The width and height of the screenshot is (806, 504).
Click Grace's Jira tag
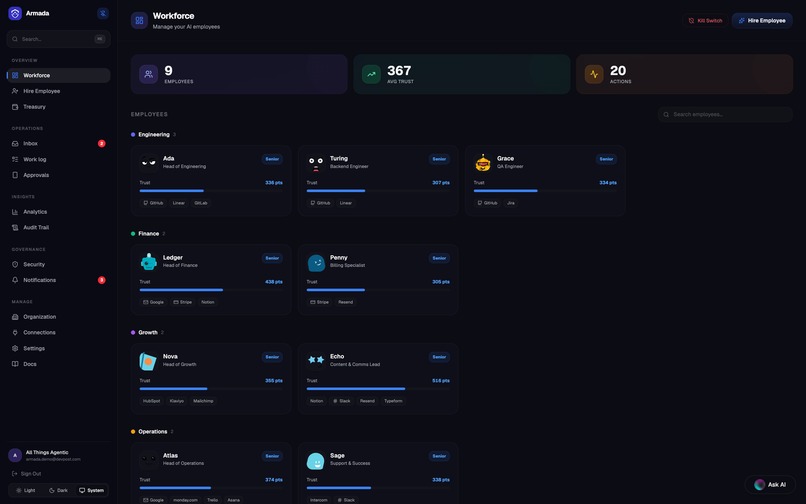pos(511,203)
